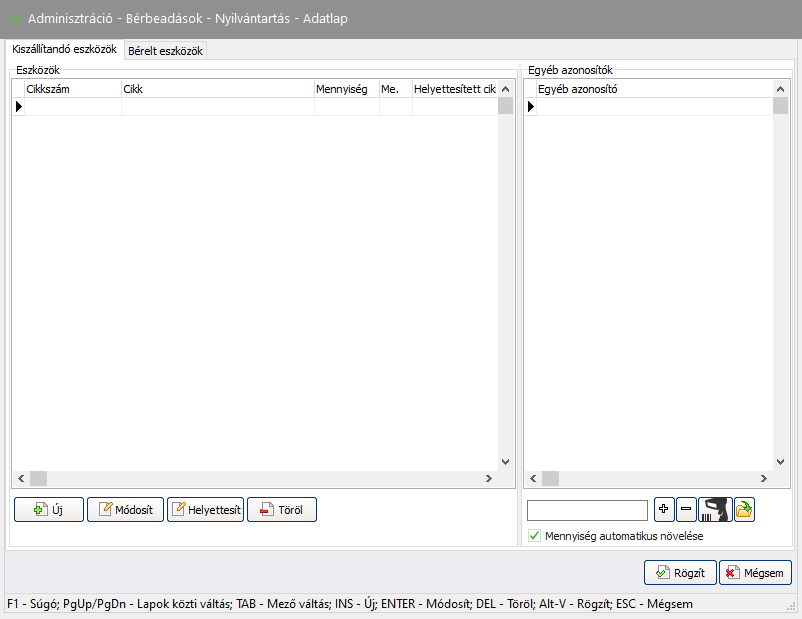Click the Töröl delete button
The width and height of the screenshot is (802, 619).
pyautogui.click(x=282, y=510)
